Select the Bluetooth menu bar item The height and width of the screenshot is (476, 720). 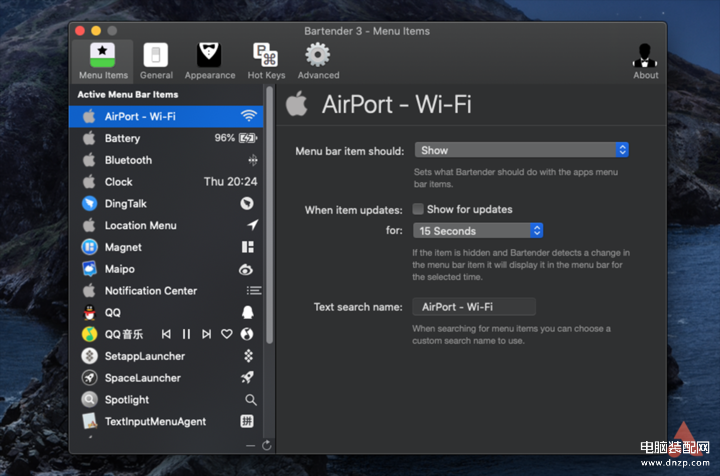coord(166,160)
